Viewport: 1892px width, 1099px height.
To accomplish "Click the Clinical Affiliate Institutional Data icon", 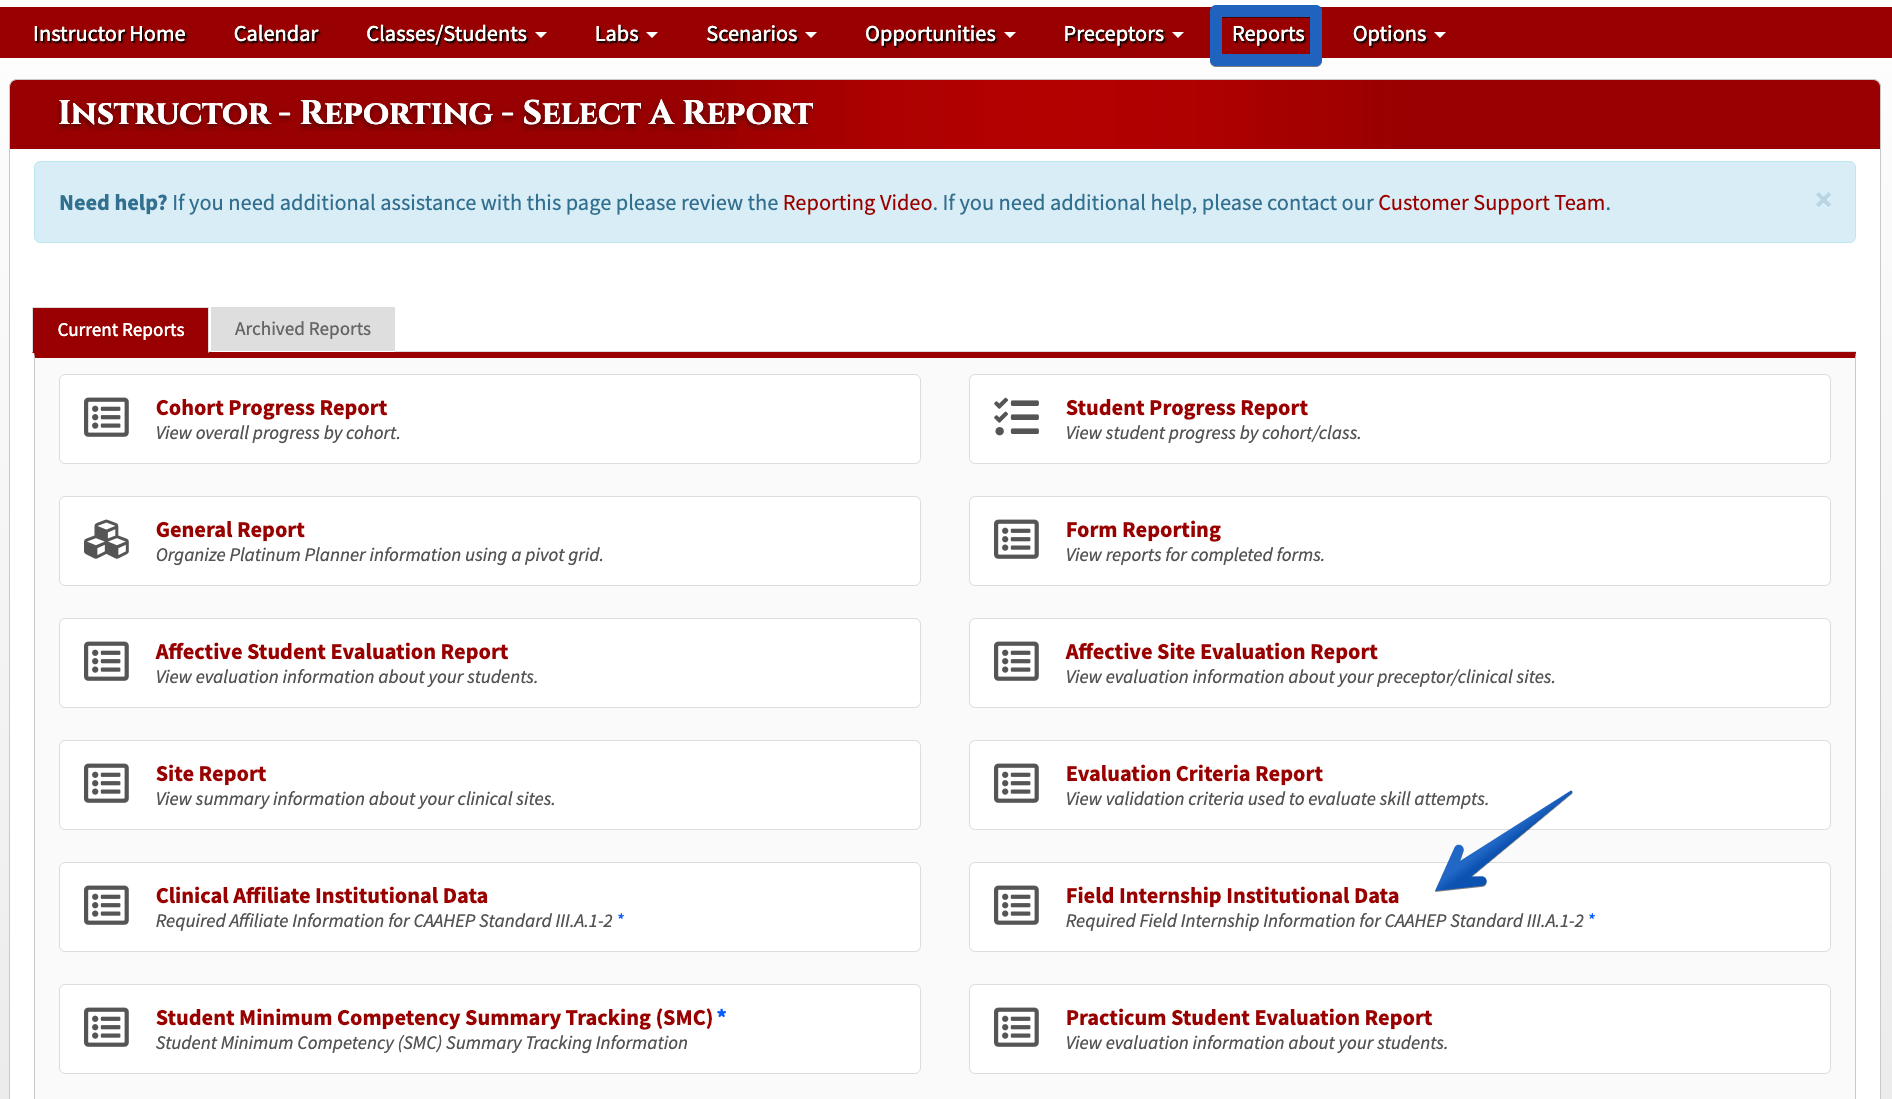I will tap(106, 906).
